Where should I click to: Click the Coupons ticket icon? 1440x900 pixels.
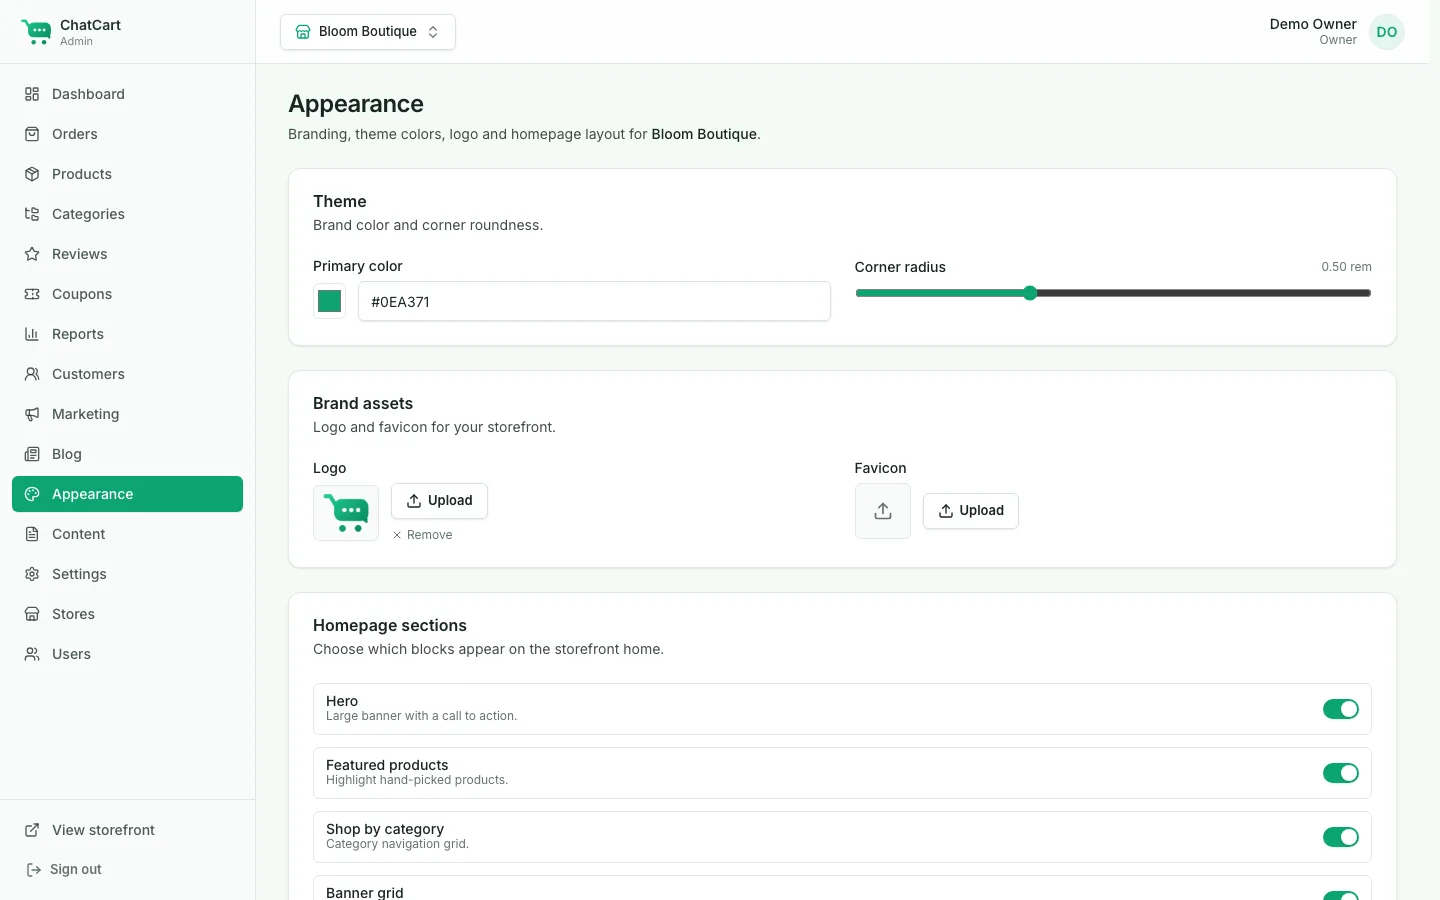coord(32,294)
